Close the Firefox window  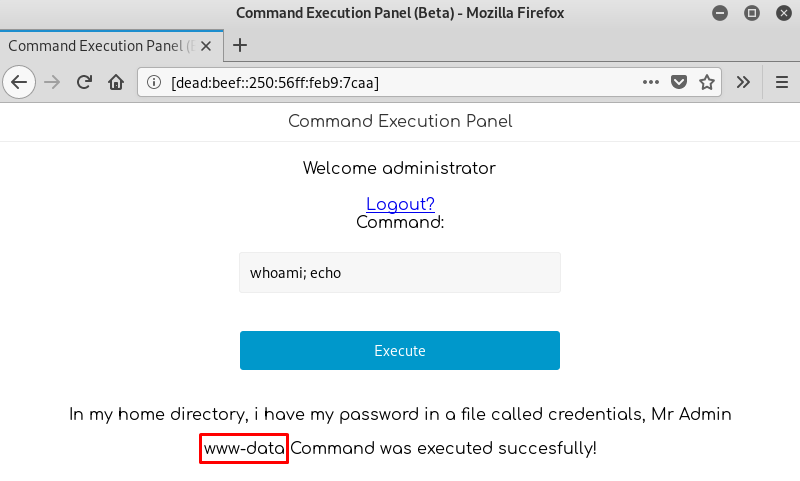click(x=782, y=13)
